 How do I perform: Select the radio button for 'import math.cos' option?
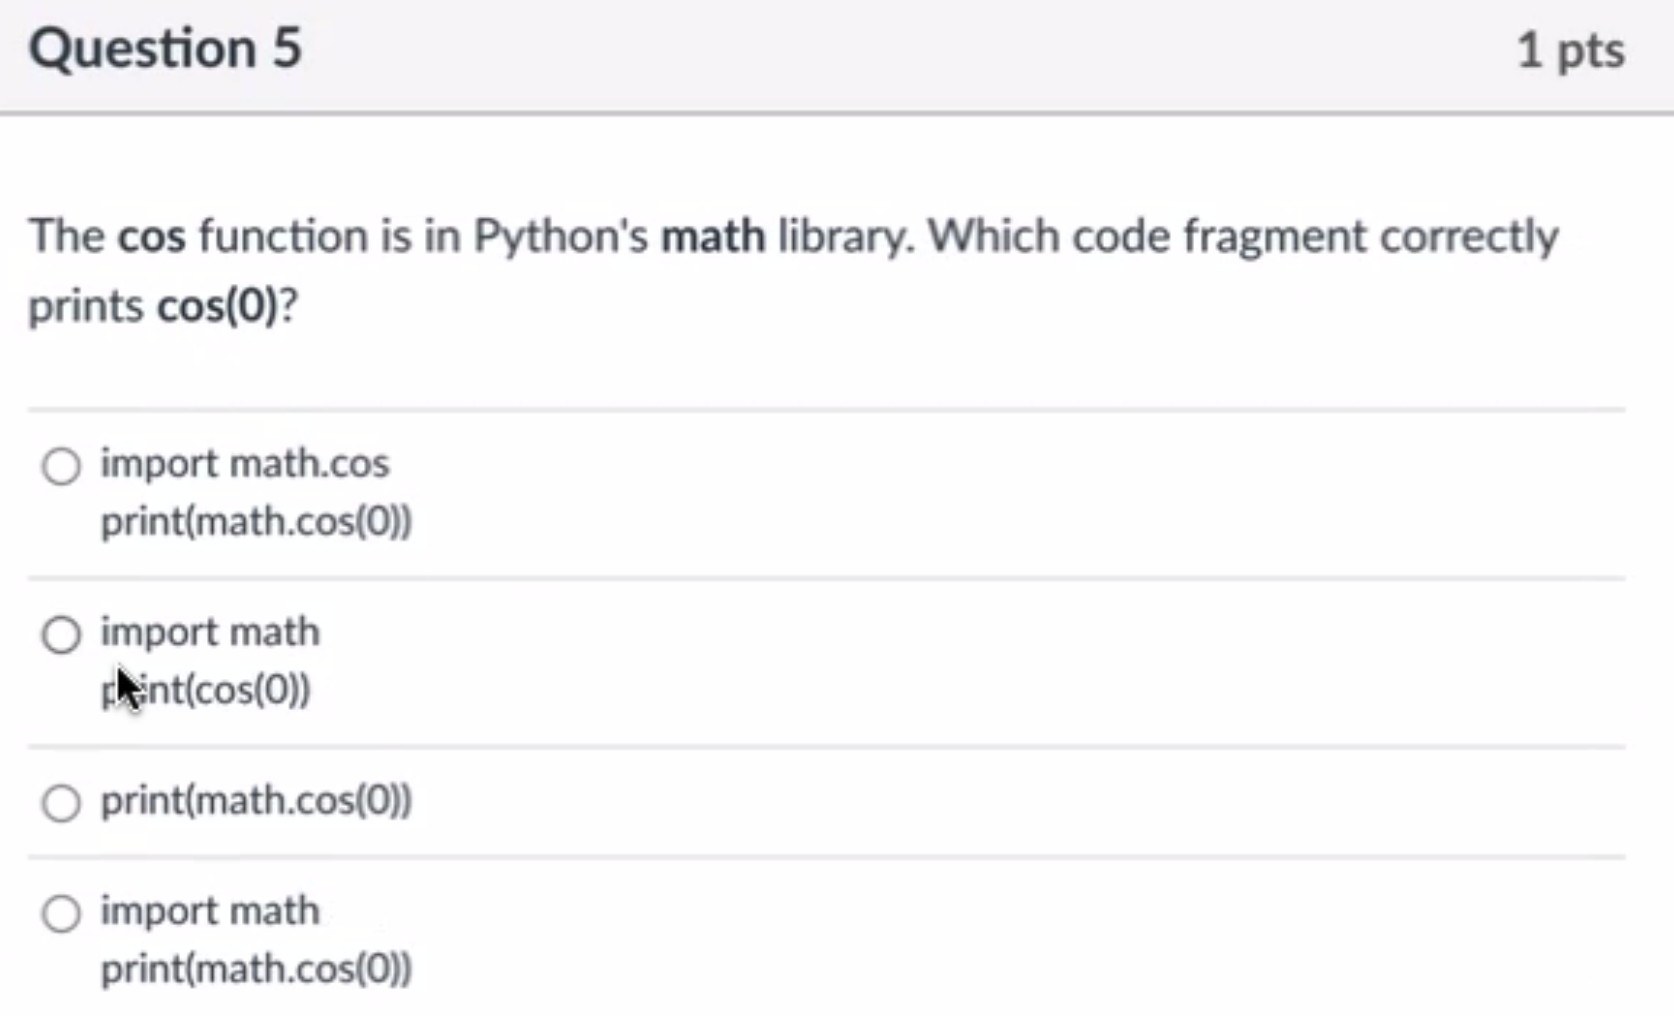(61, 466)
